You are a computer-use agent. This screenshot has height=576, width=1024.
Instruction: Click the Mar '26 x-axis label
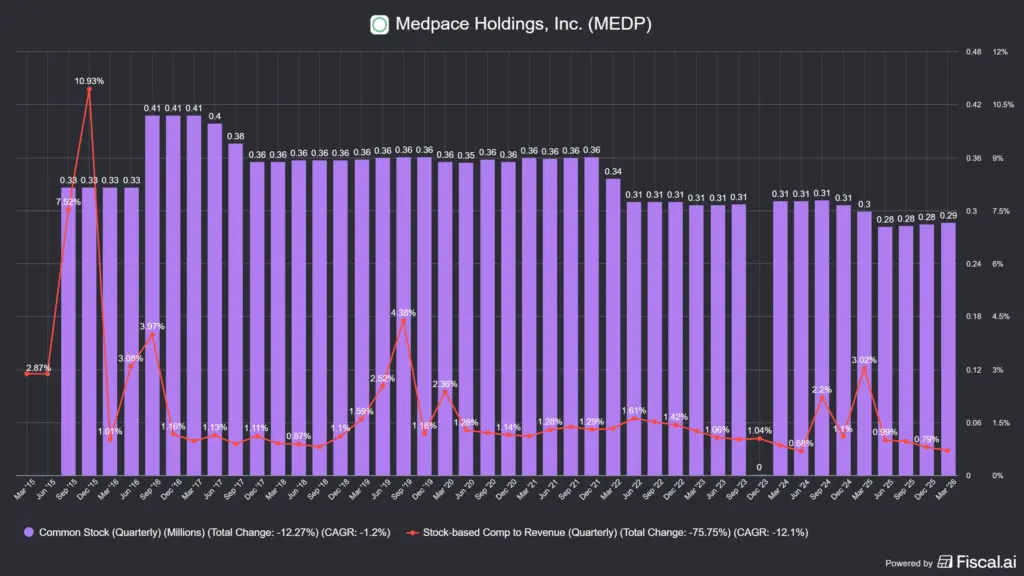point(946,488)
